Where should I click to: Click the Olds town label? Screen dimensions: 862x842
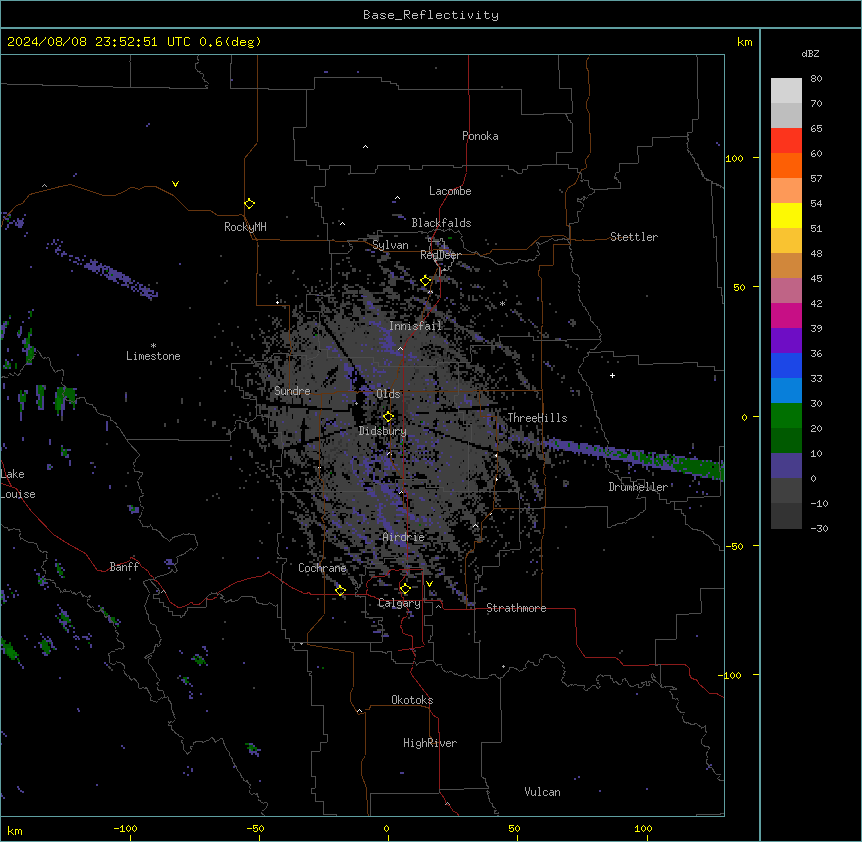click(388, 394)
